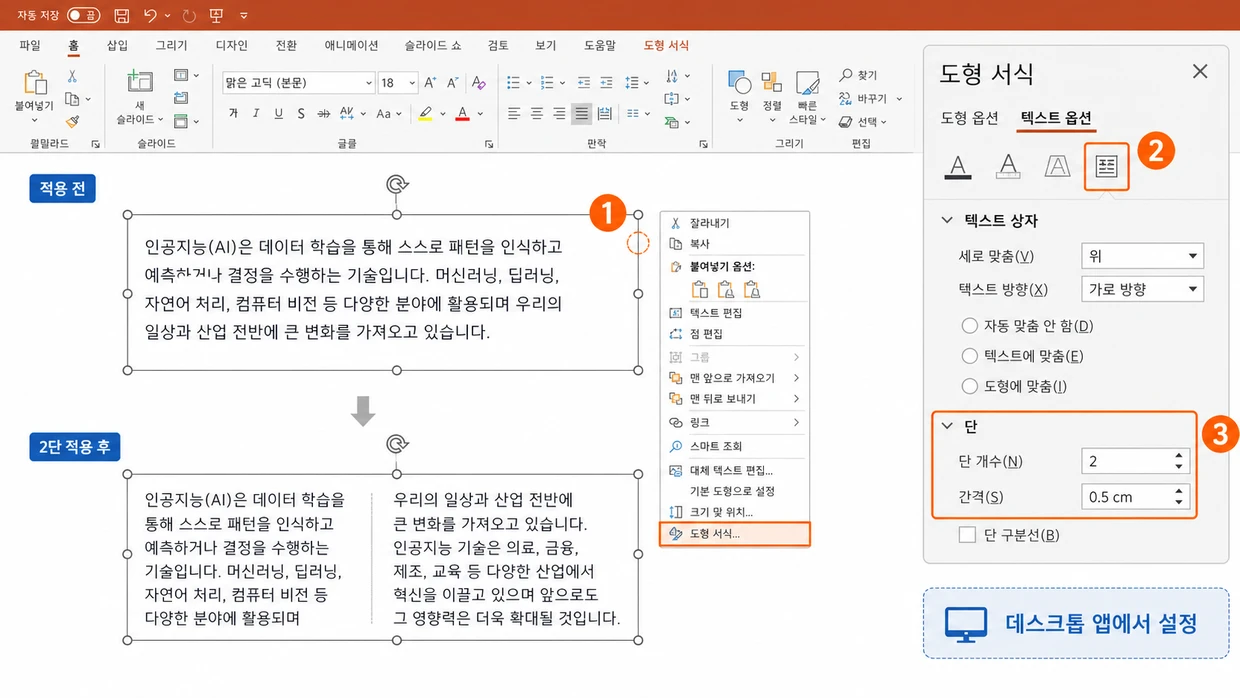Toggle strikethrough formatting button
1240x698 pixels.
(325, 113)
